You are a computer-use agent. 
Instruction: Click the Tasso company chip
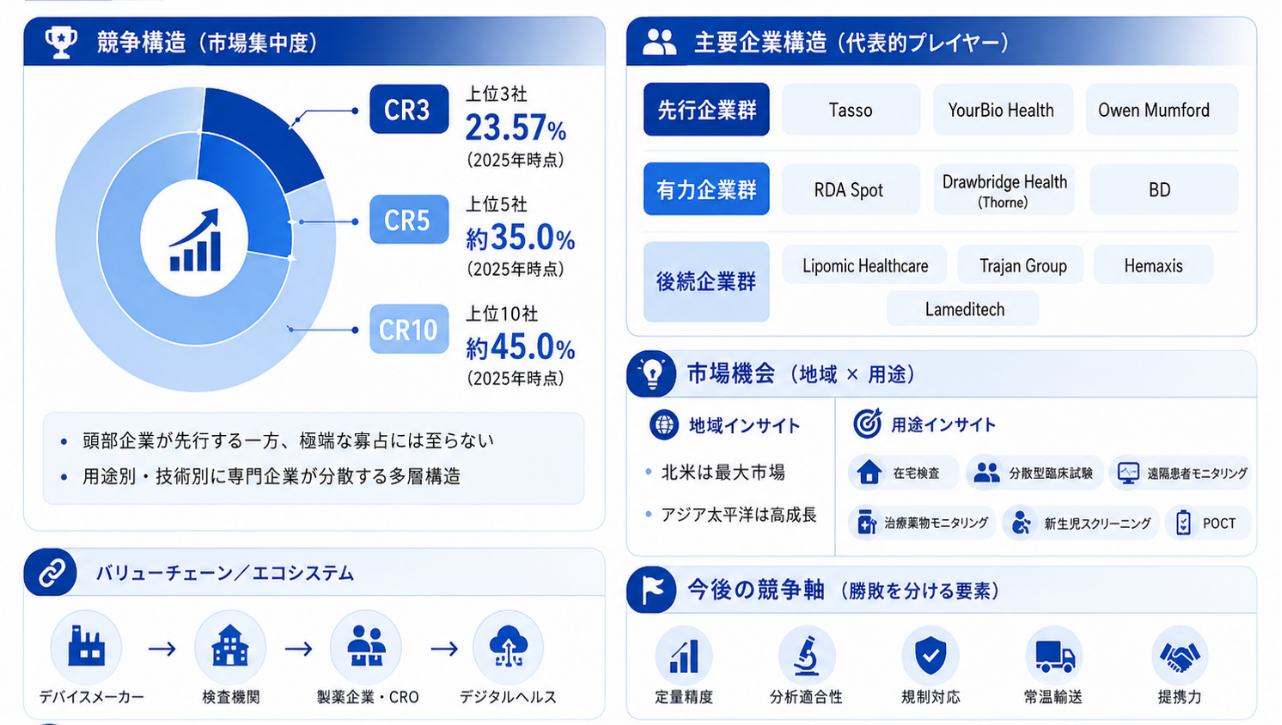coord(851,110)
